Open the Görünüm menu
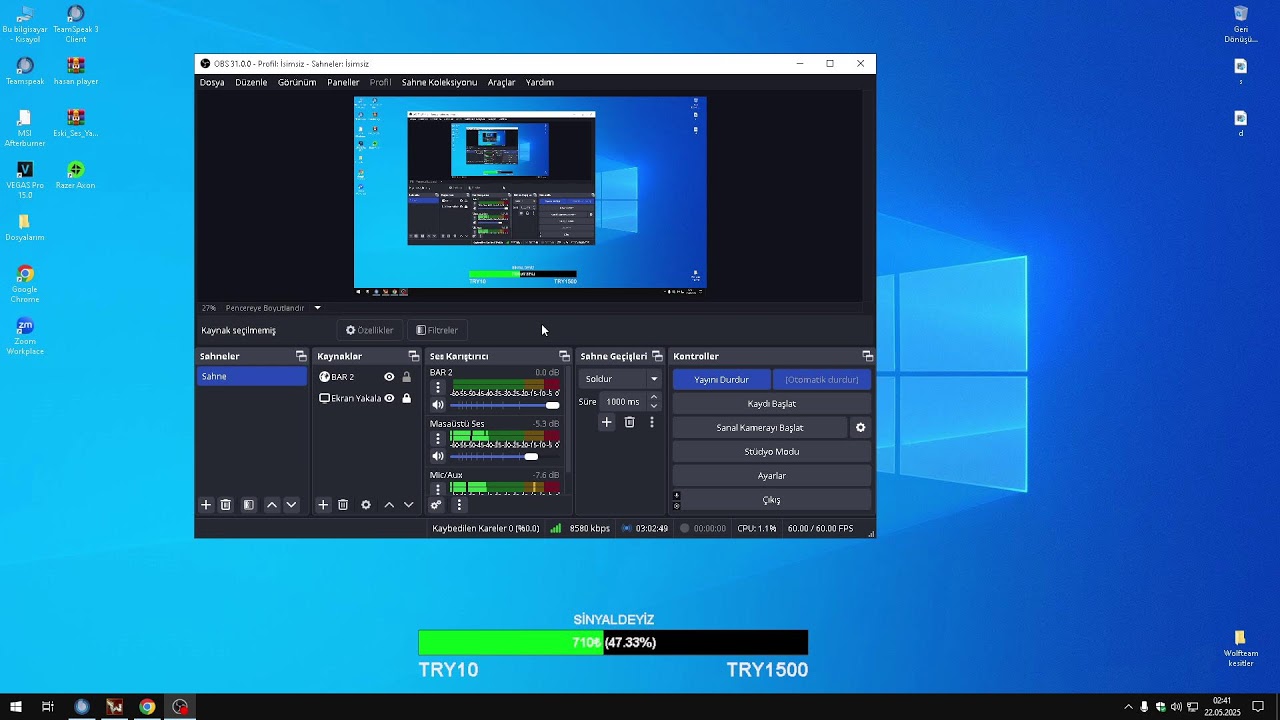The height and width of the screenshot is (720, 1280). [297, 82]
